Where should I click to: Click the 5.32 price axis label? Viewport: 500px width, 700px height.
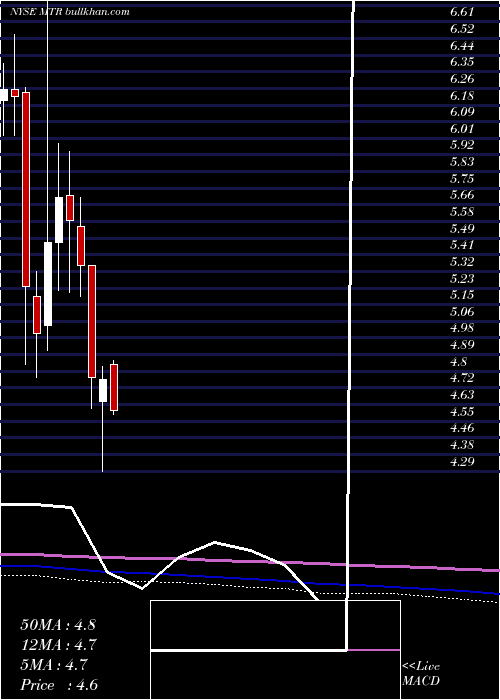tap(462, 262)
